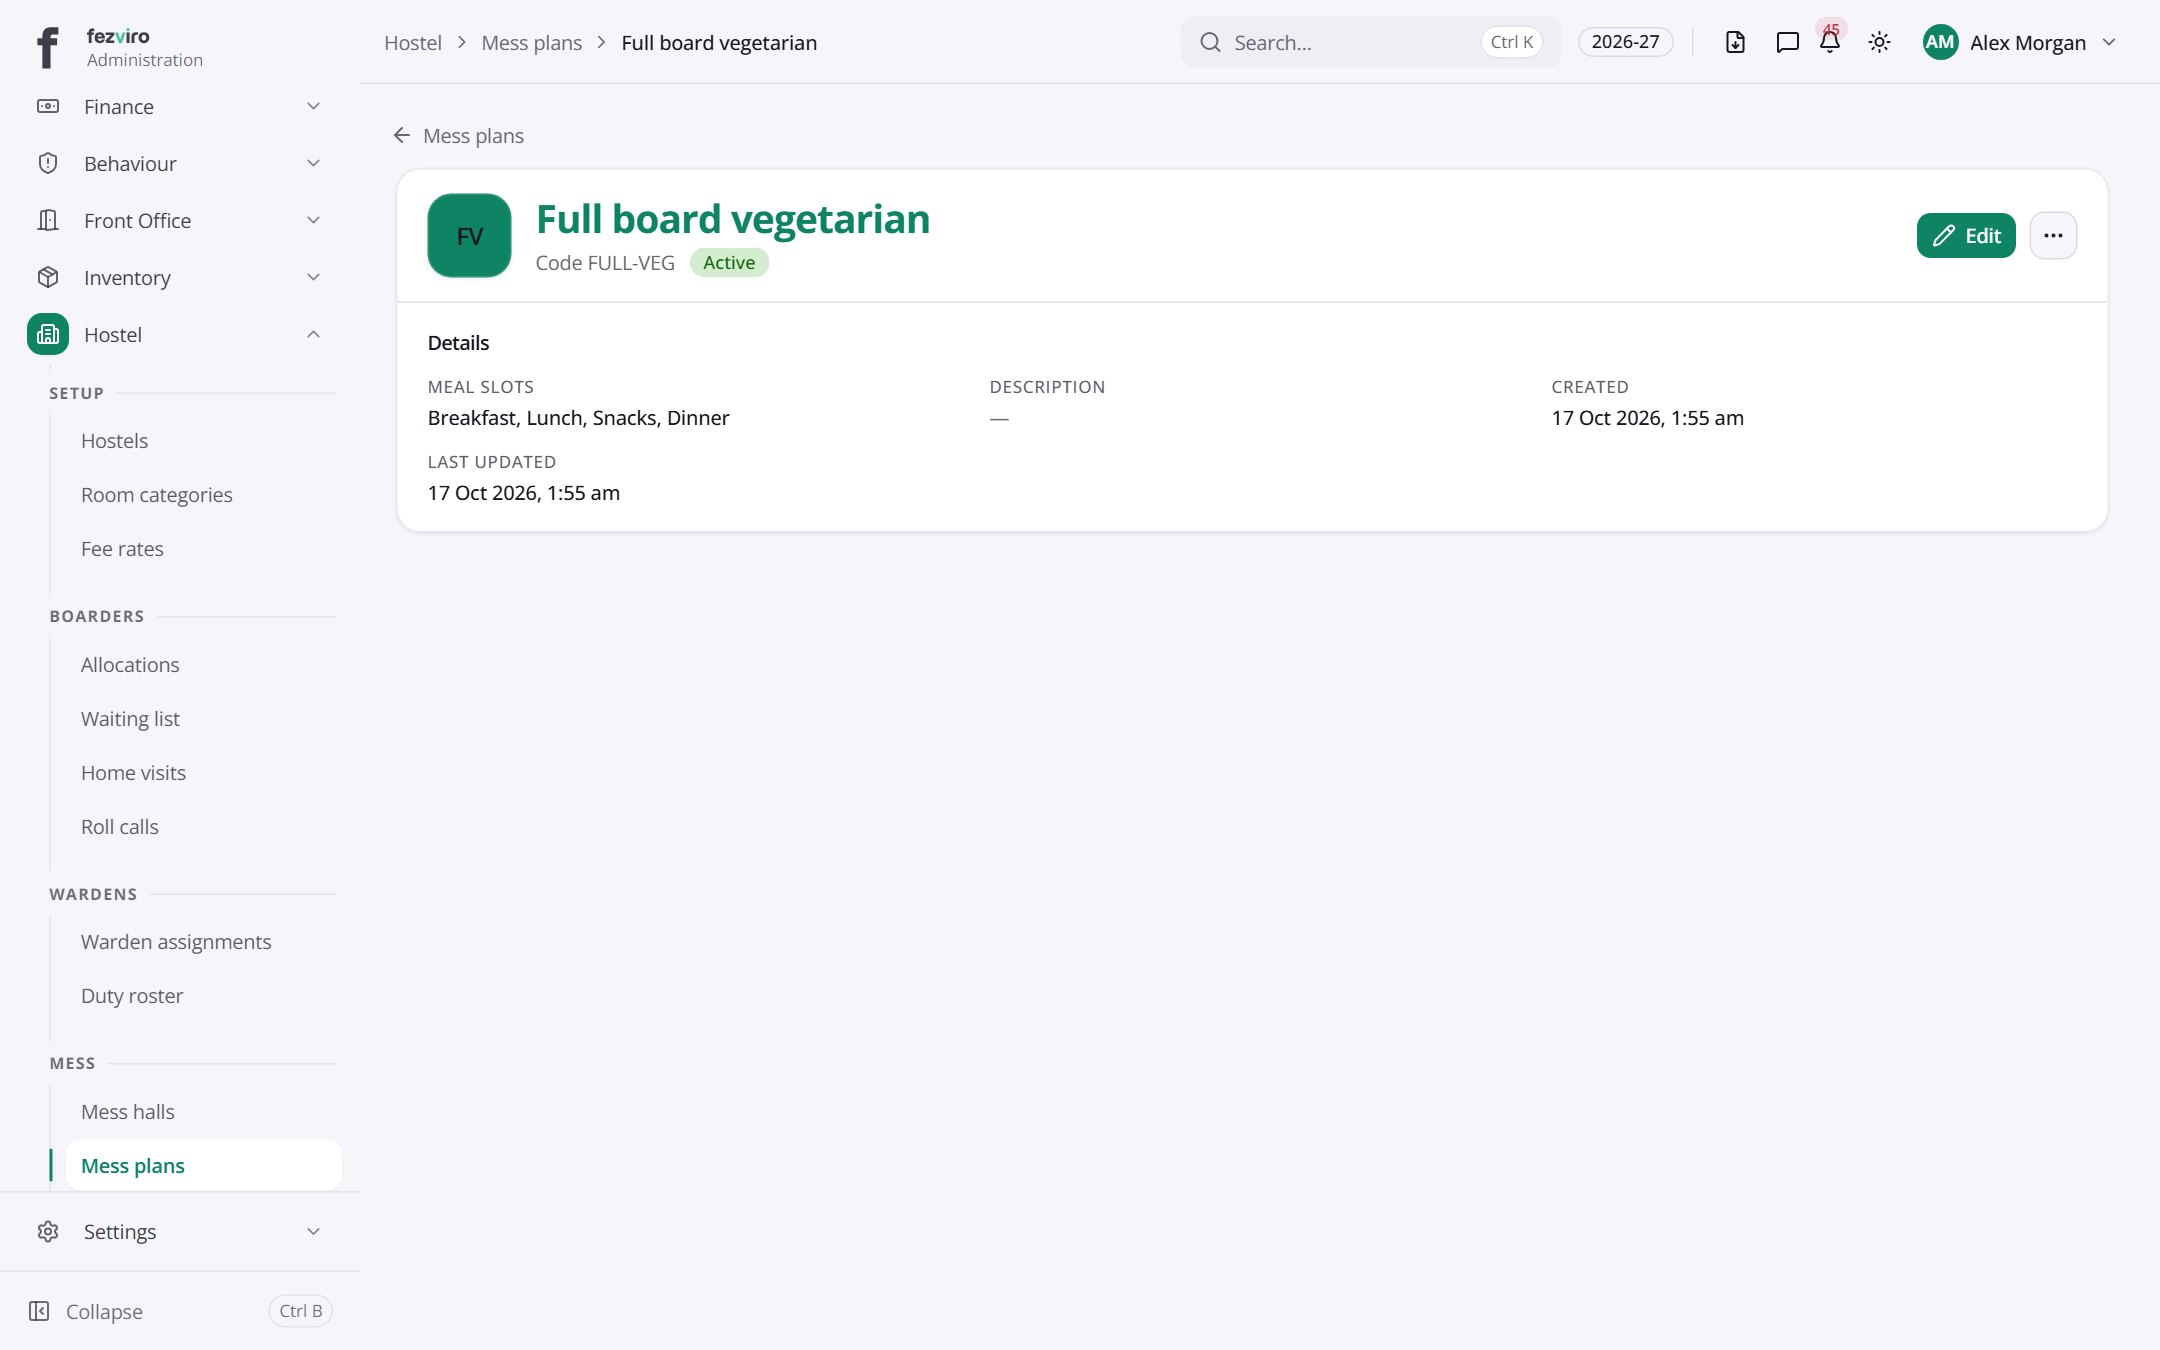Focus the Search input field
This screenshot has width=2160, height=1350.
point(1370,42)
